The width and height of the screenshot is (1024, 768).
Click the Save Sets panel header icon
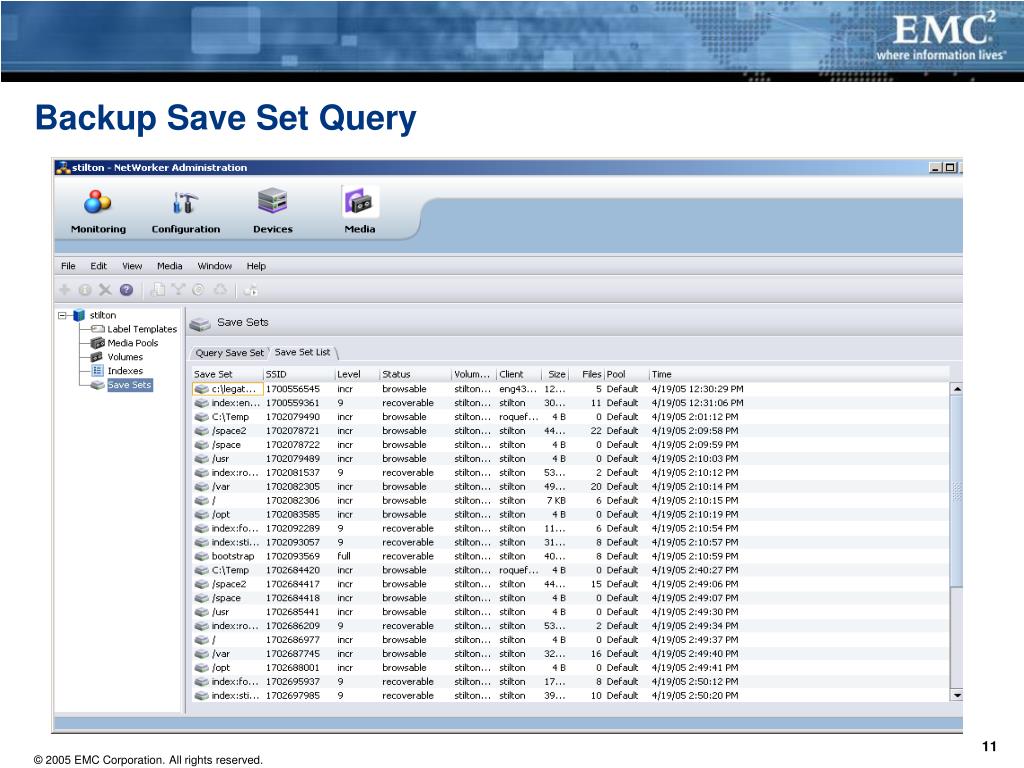[x=200, y=323]
